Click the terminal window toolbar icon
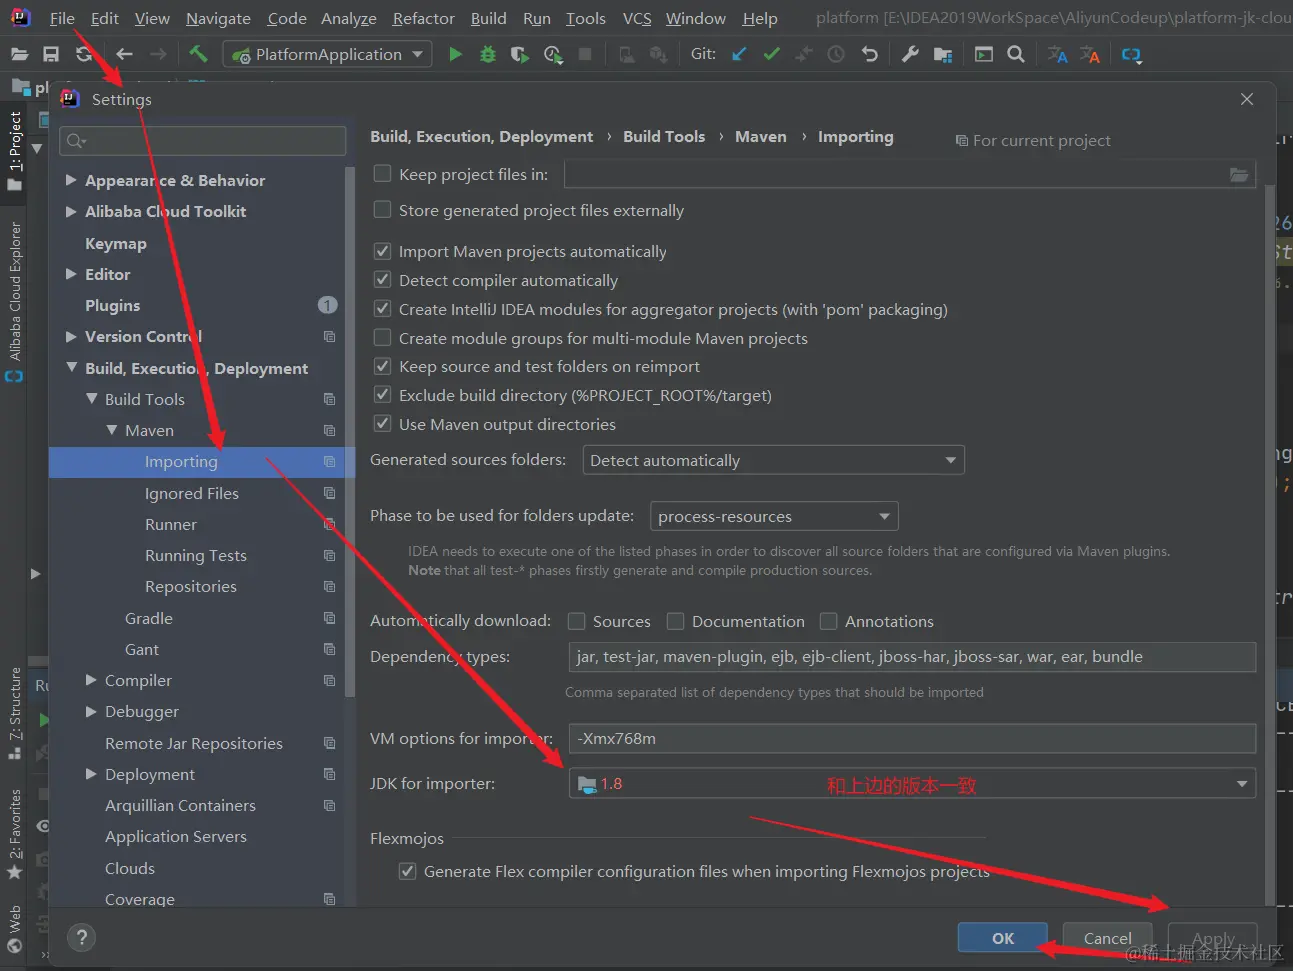This screenshot has height=971, width=1293. click(984, 54)
